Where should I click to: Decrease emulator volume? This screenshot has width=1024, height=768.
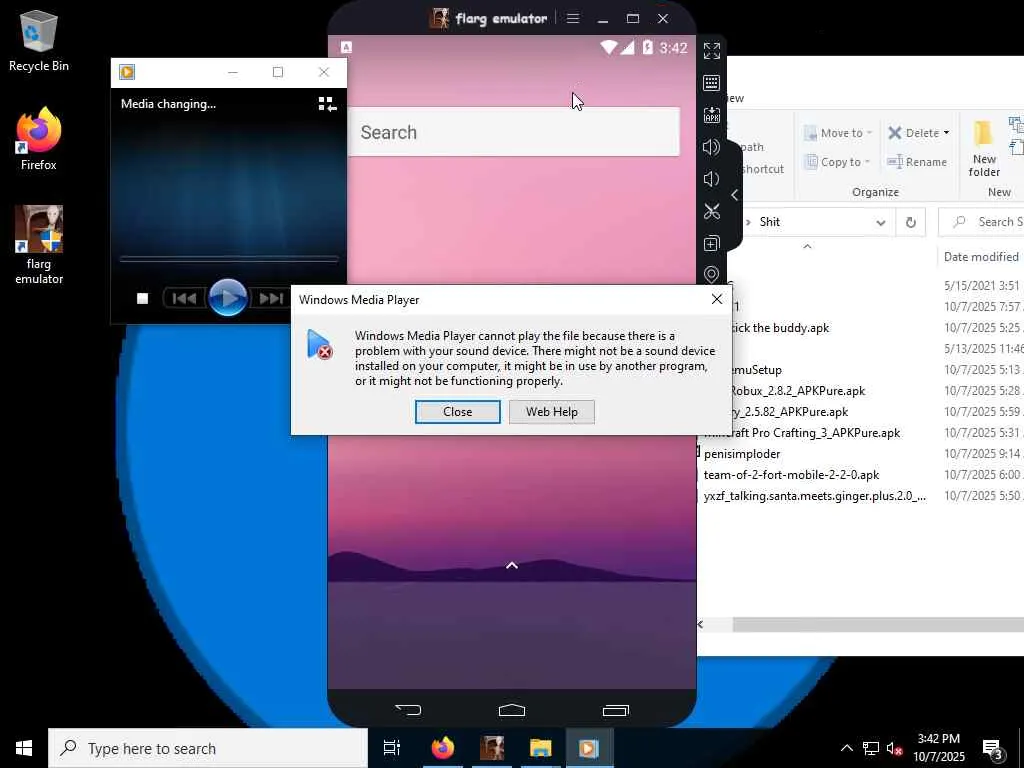coord(711,179)
